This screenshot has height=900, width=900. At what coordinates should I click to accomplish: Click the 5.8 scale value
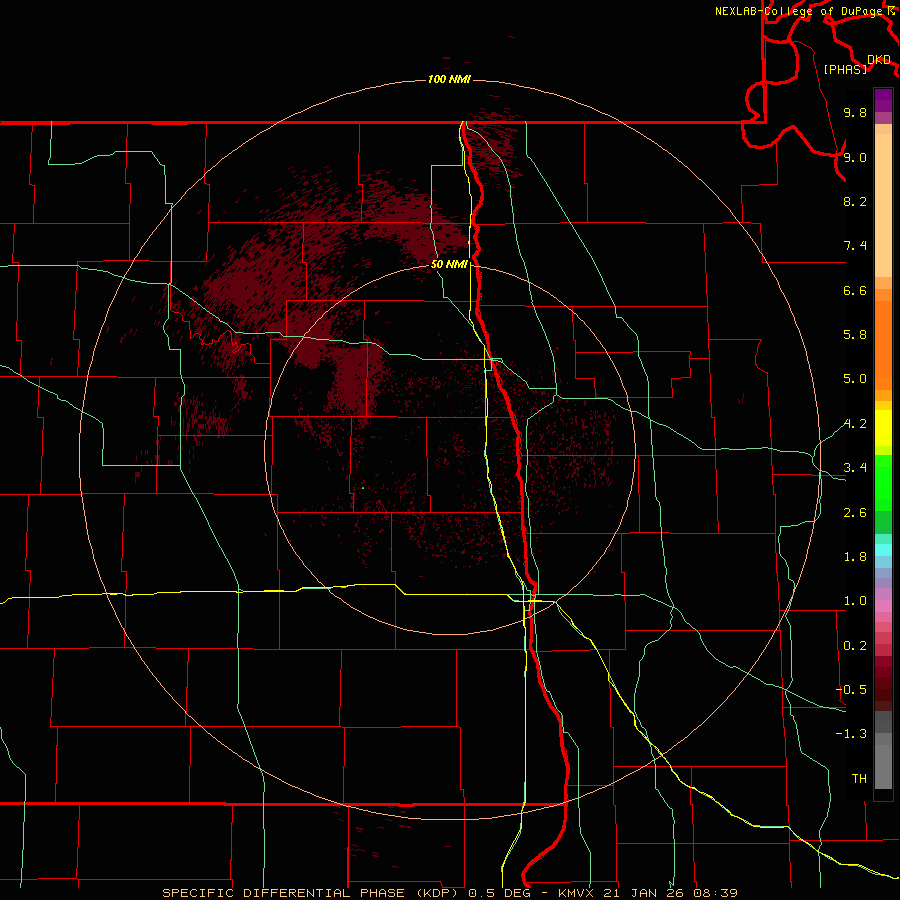coord(855,335)
